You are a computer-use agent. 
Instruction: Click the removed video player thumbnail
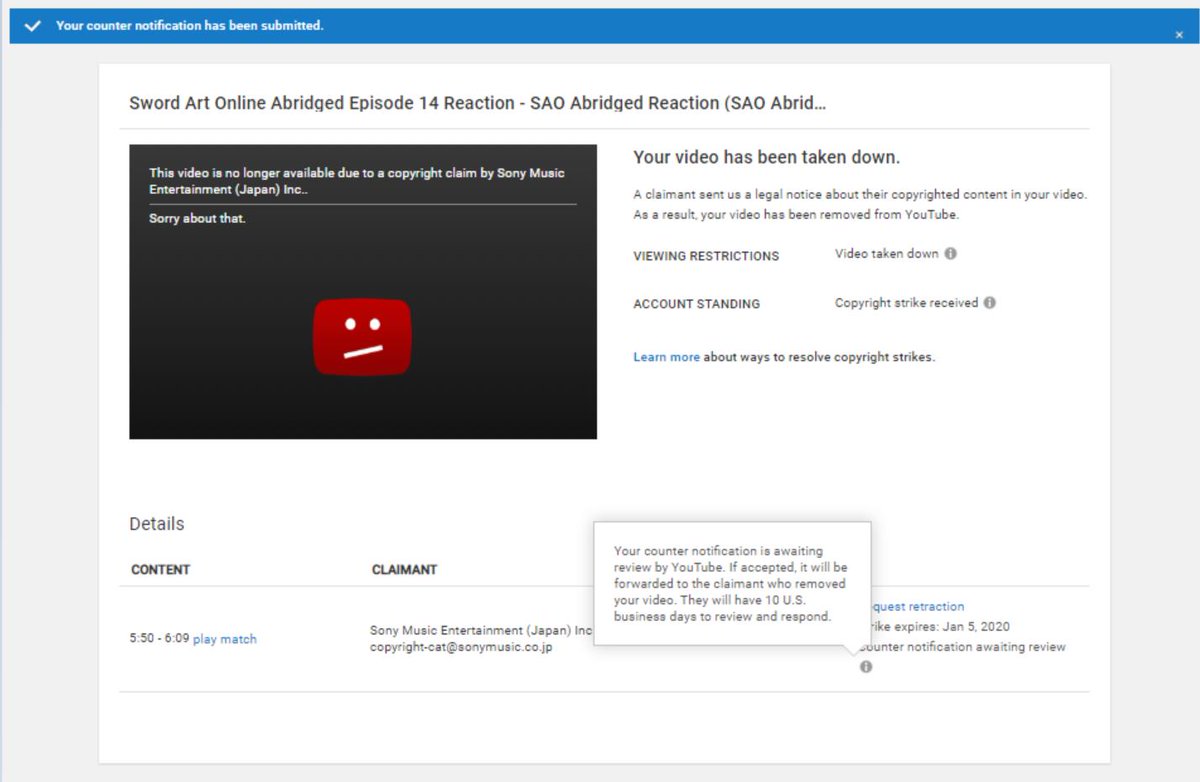pos(363,292)
